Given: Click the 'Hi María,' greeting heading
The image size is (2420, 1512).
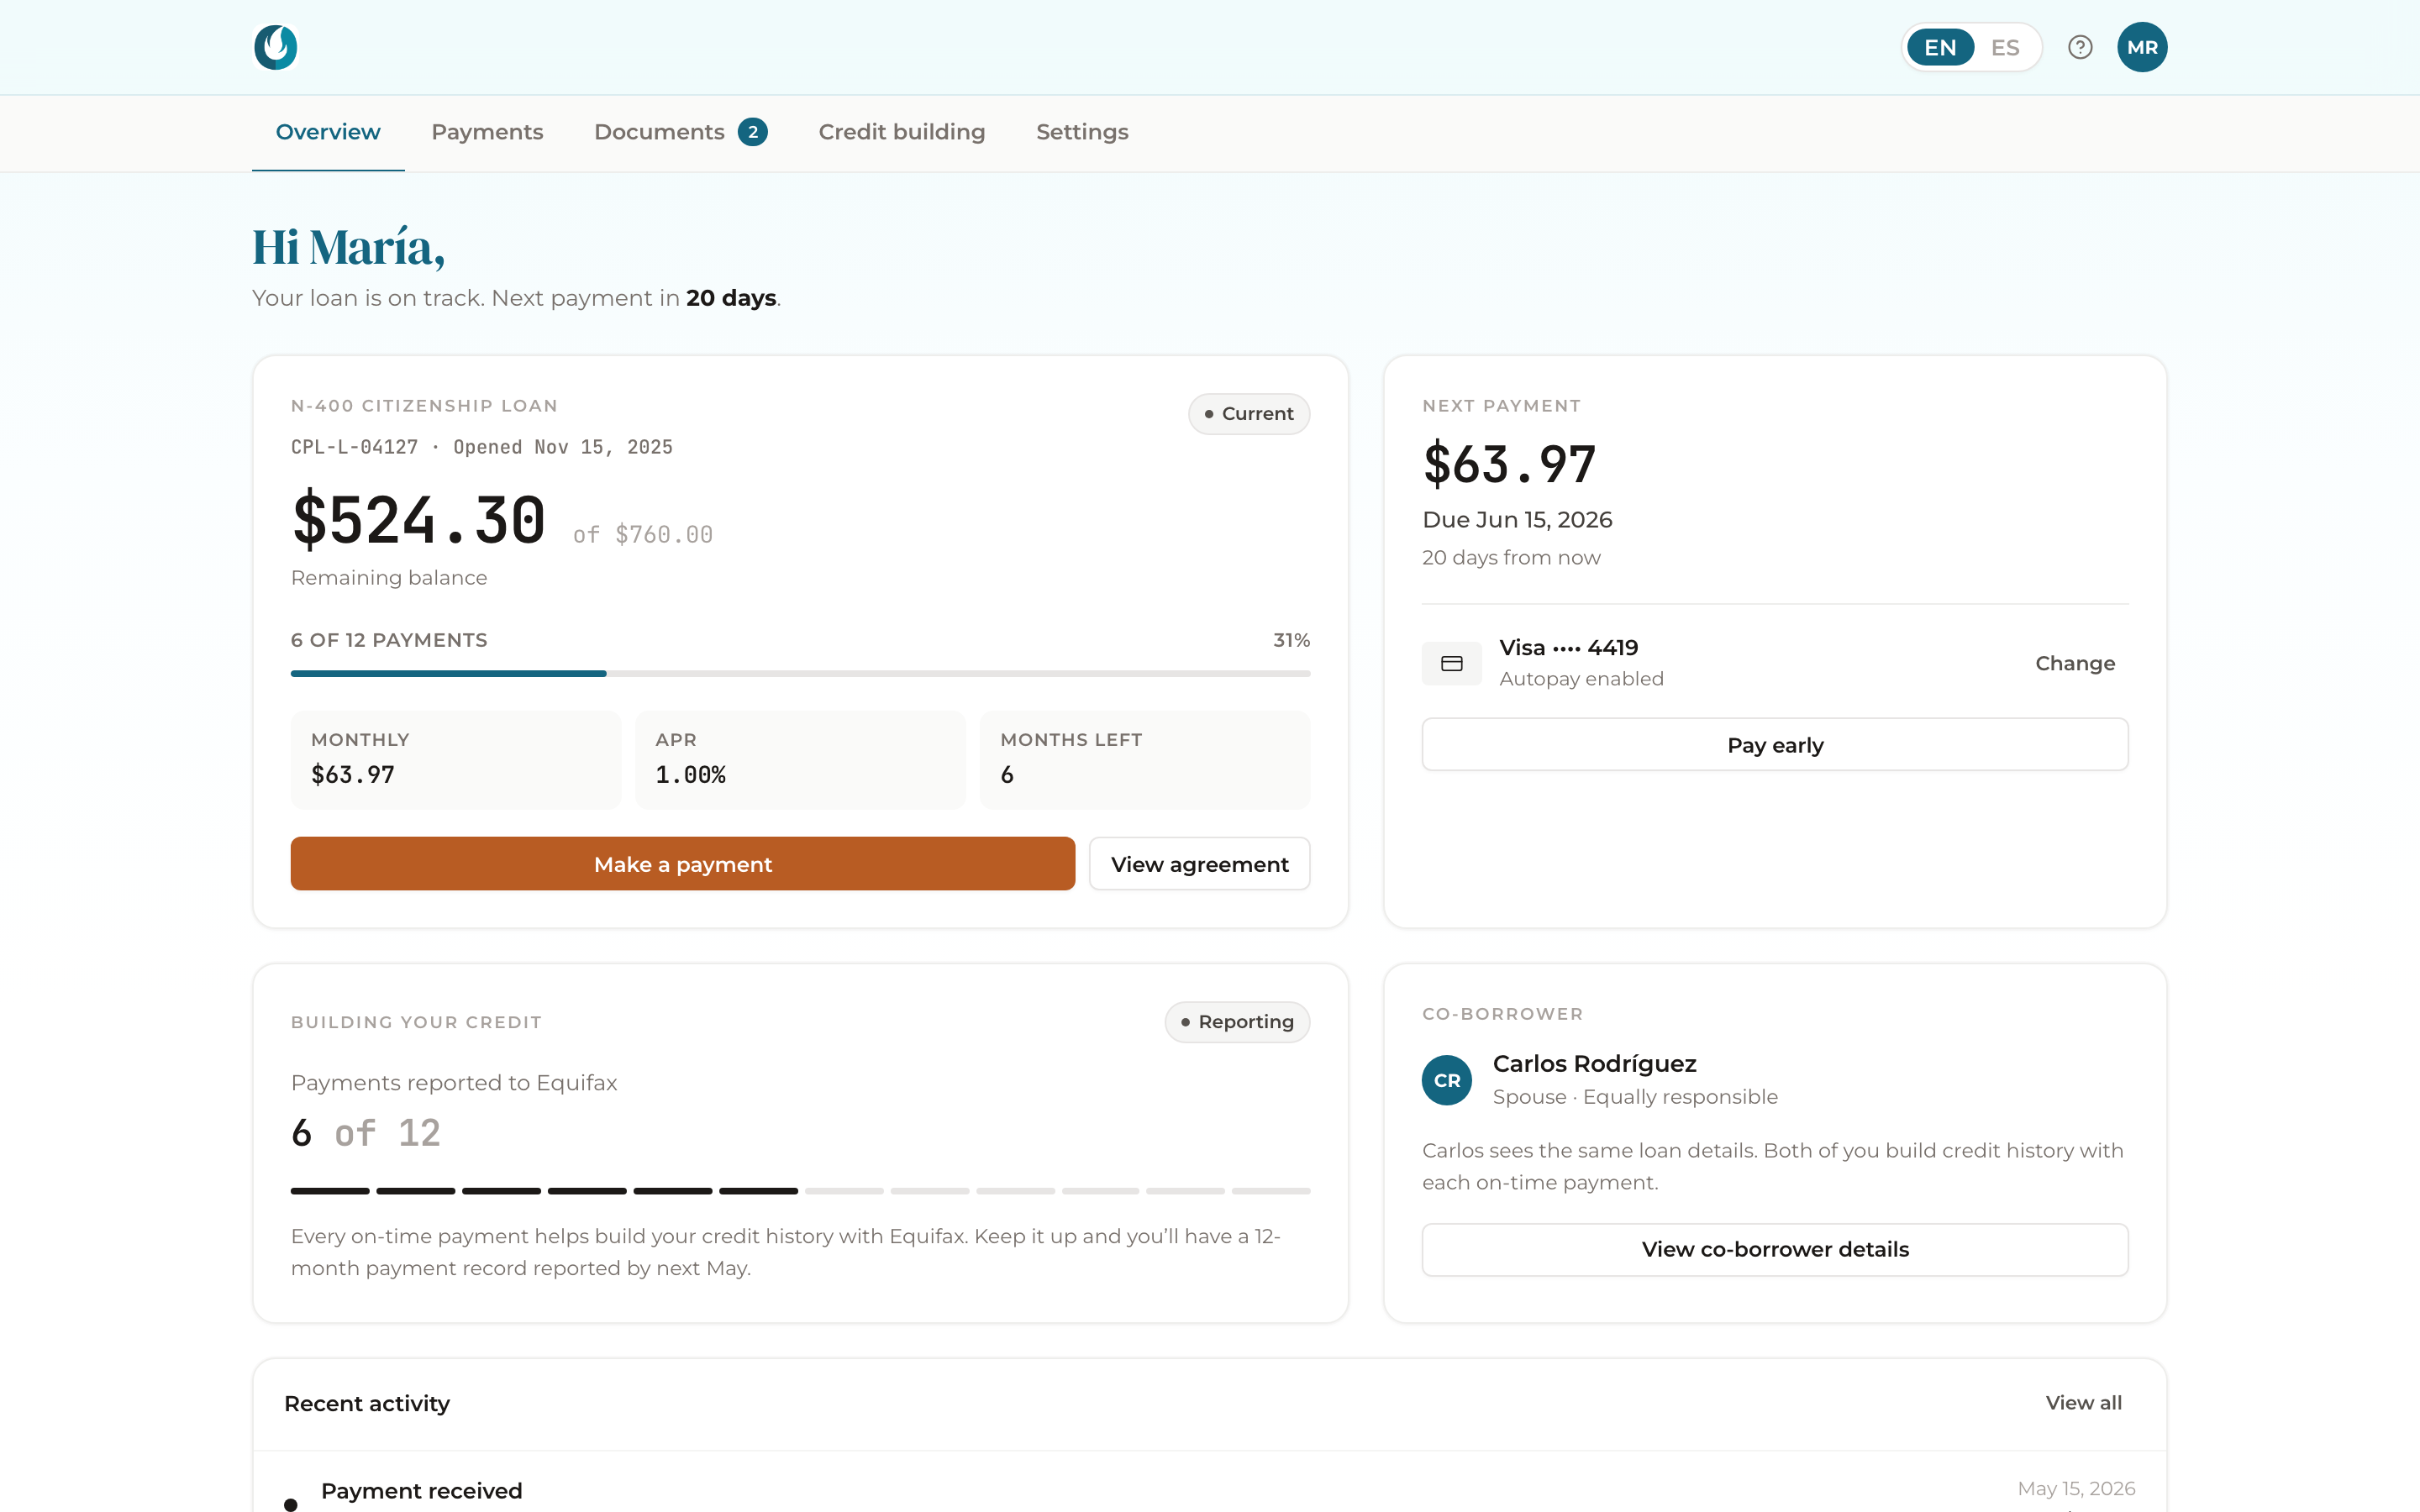Looking at the screenshot, I should coord(348,247).
